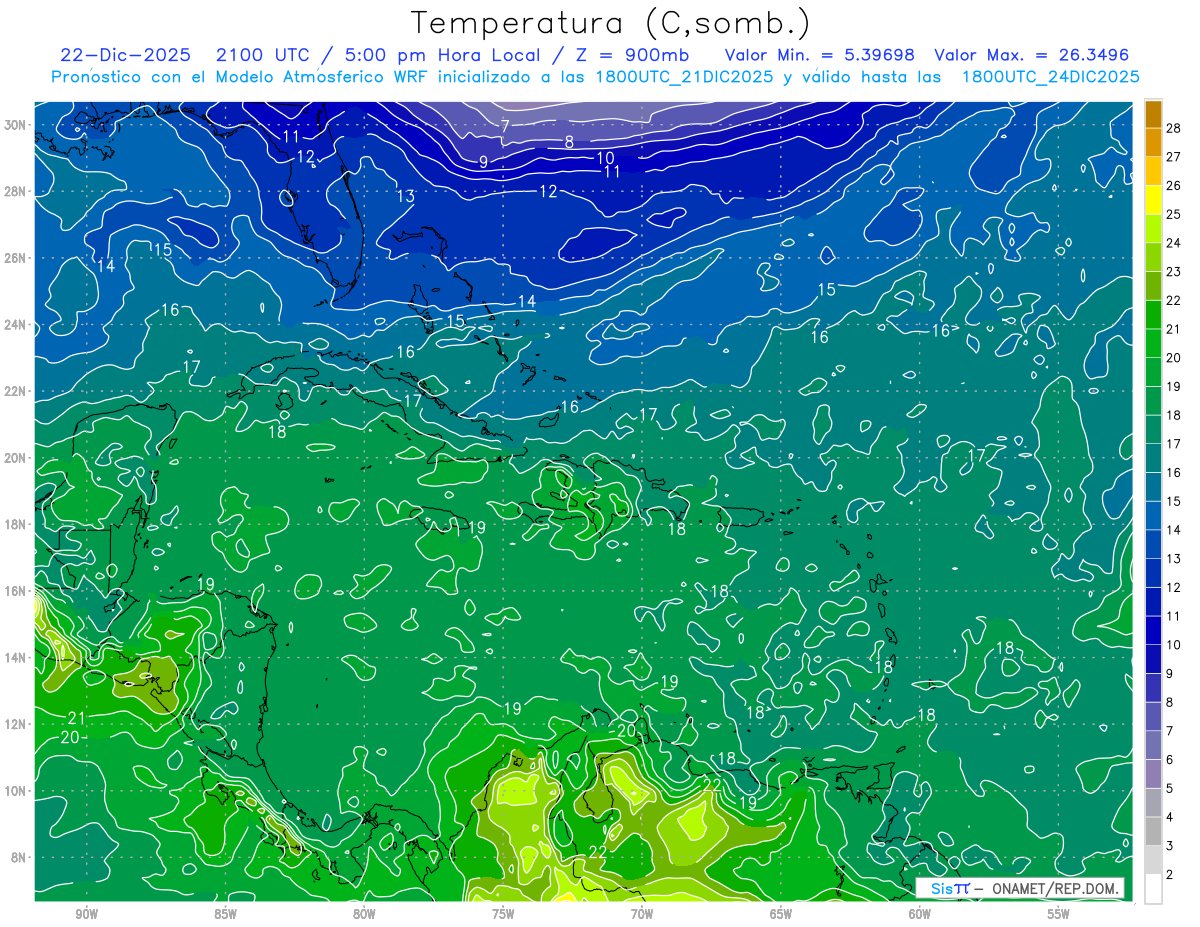Click legend value "28" on color scale
Screen dimensions: 1200x927
(x=1174, y=127)
